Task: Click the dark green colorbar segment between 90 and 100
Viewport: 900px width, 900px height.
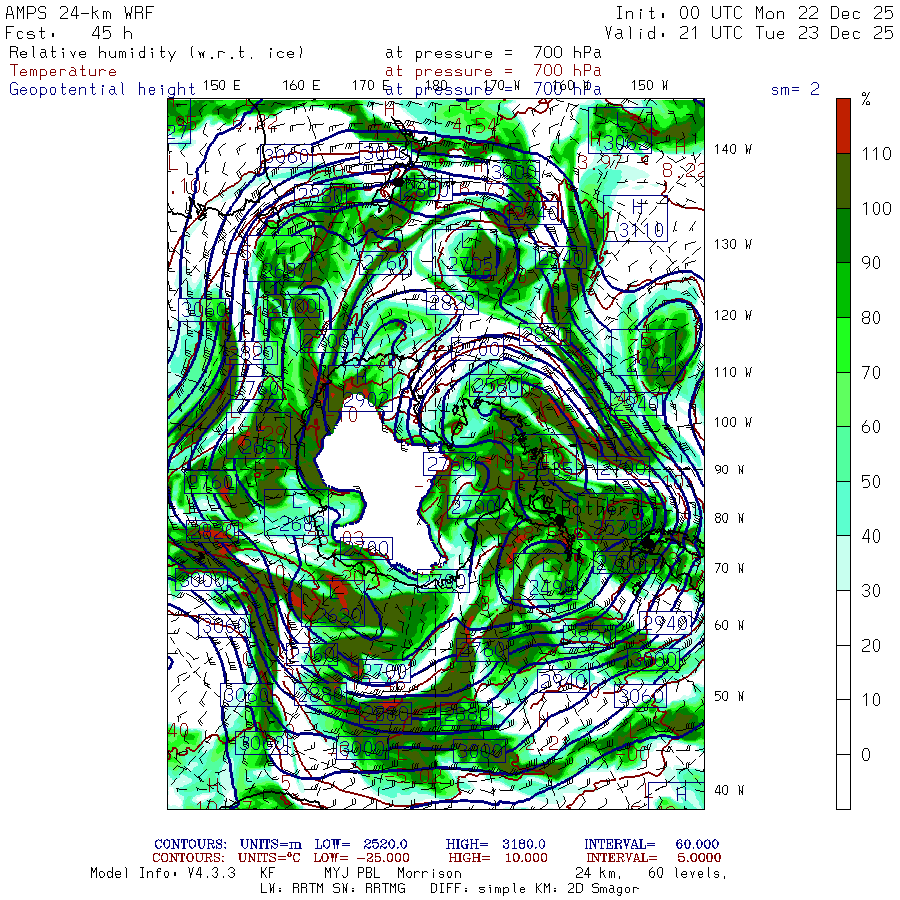Action: (843, 235)
